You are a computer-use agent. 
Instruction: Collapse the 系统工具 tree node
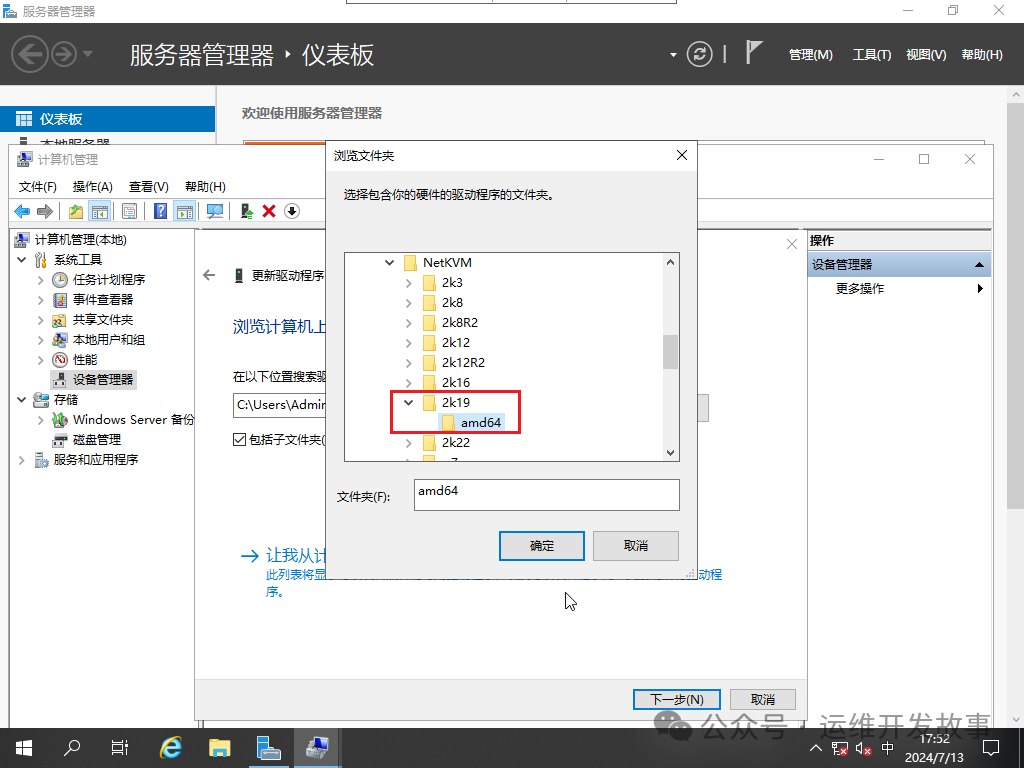click(22, 259)
